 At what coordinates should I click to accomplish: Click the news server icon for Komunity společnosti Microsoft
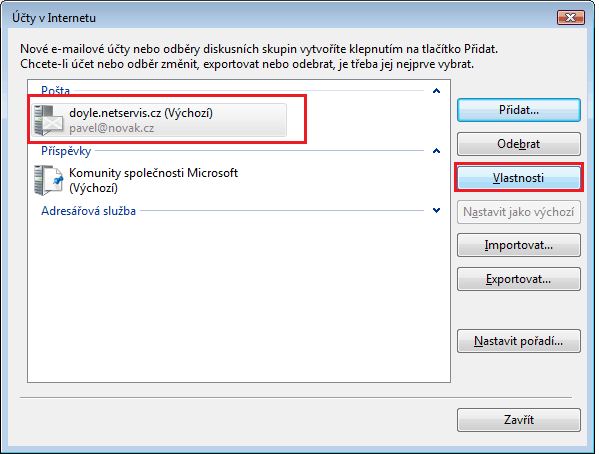tap(49, 180)
